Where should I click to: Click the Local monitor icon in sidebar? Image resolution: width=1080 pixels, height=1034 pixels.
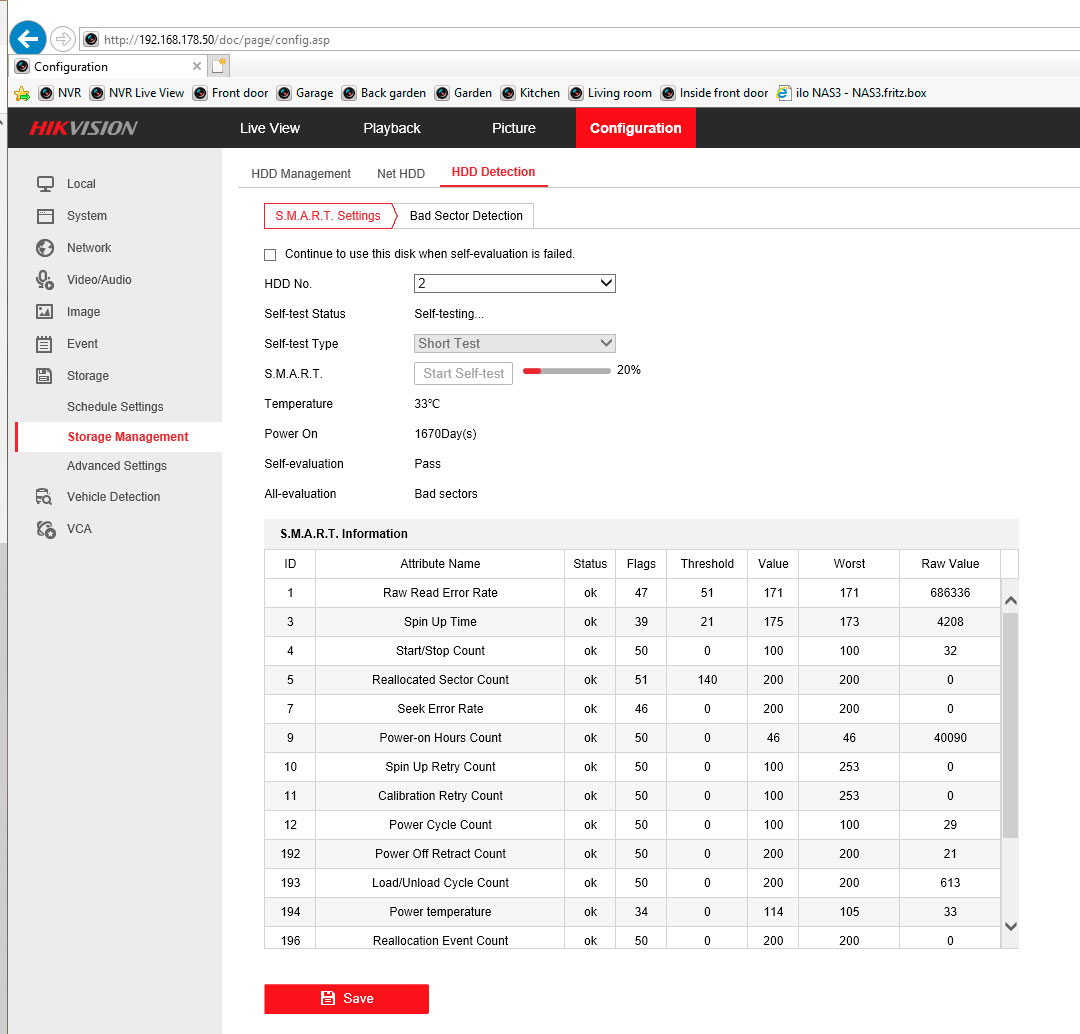point(45,184)
